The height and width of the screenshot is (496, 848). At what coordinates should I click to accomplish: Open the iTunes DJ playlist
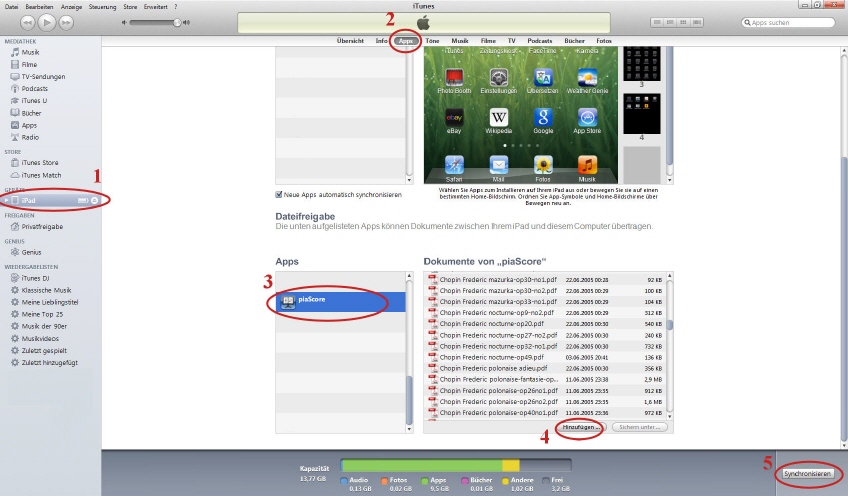click(35, 278)
